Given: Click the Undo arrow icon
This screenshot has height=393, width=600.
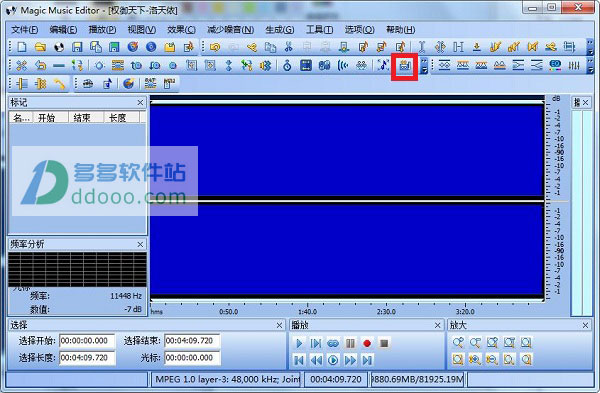Looking at the screenshot, I should pos(215,47).
